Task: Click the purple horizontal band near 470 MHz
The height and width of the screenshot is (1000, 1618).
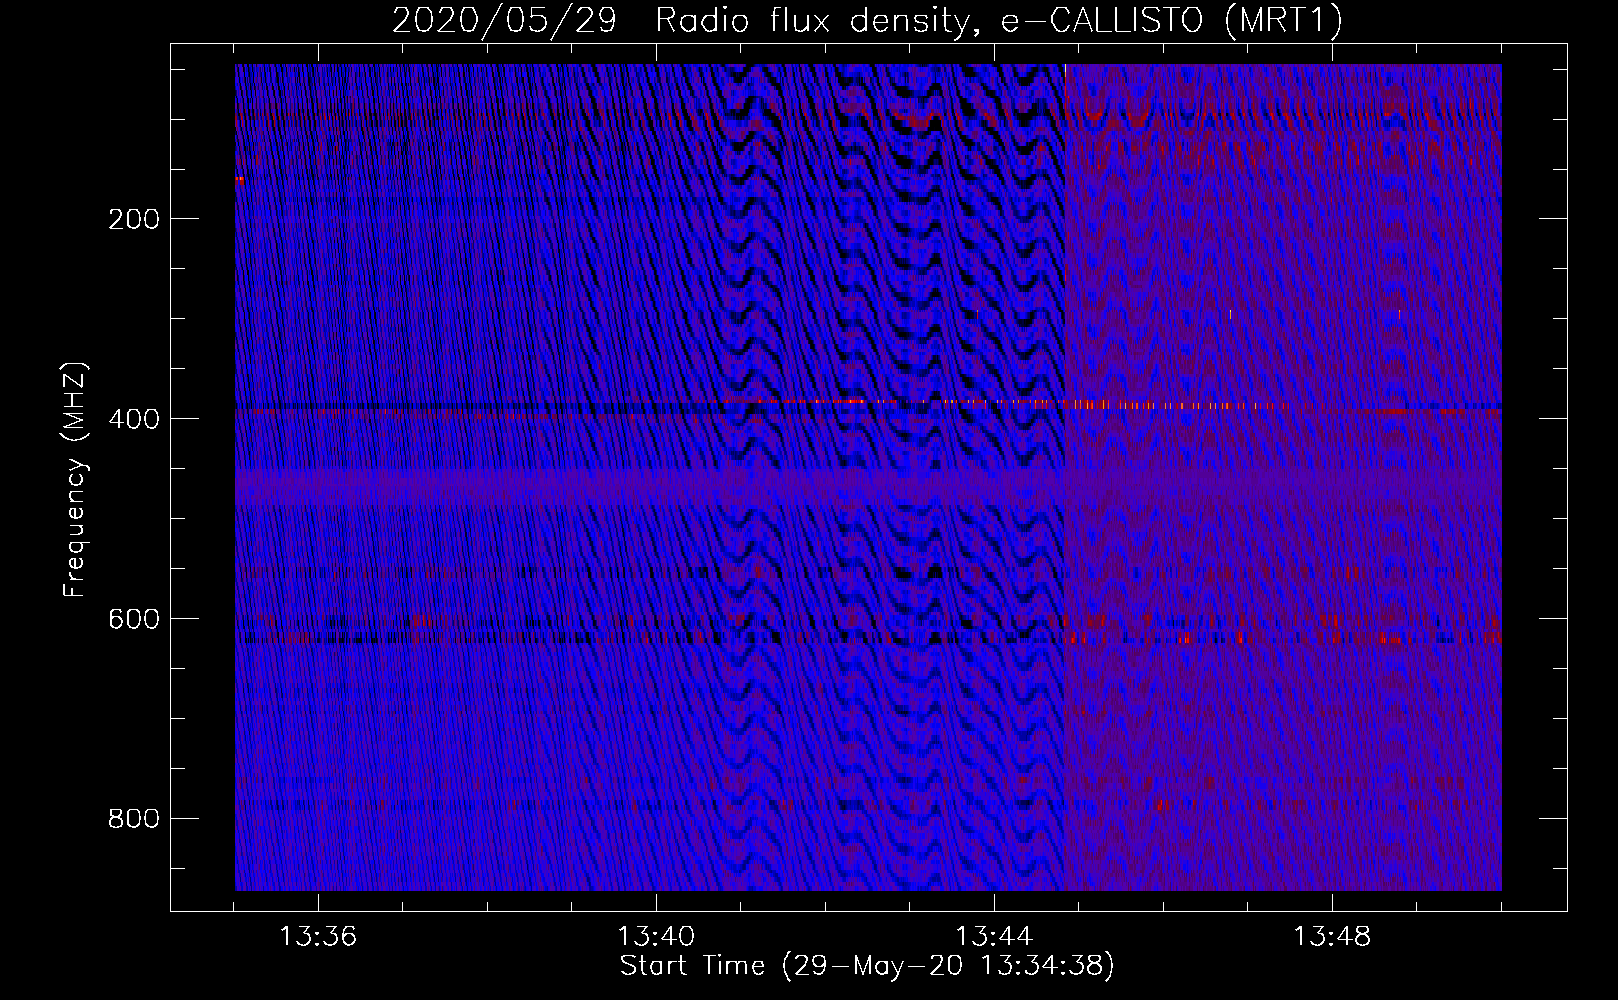Action: coord(868,487)
